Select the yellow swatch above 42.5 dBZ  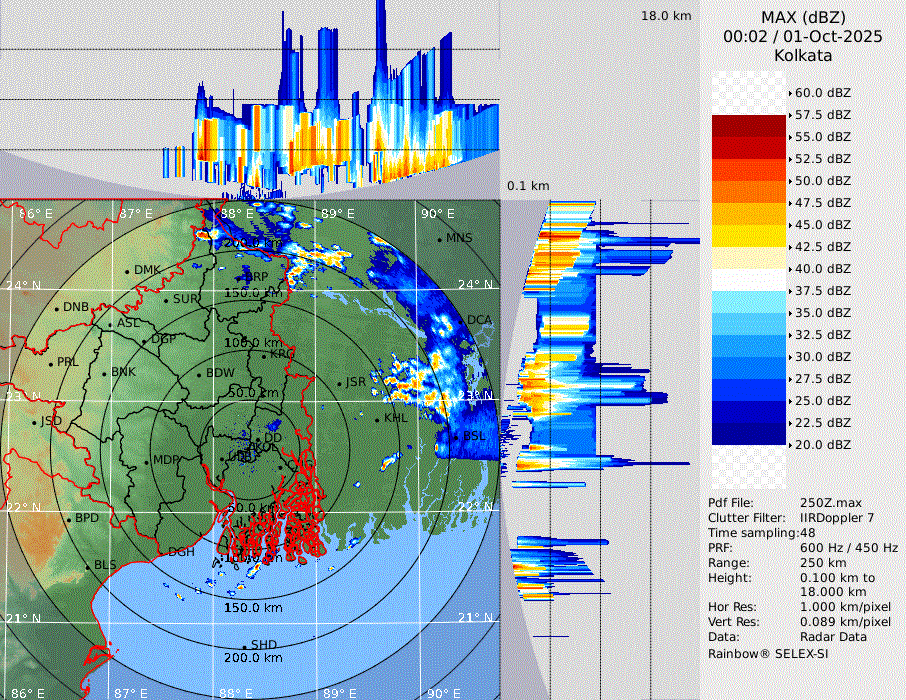tap(749, 235)
